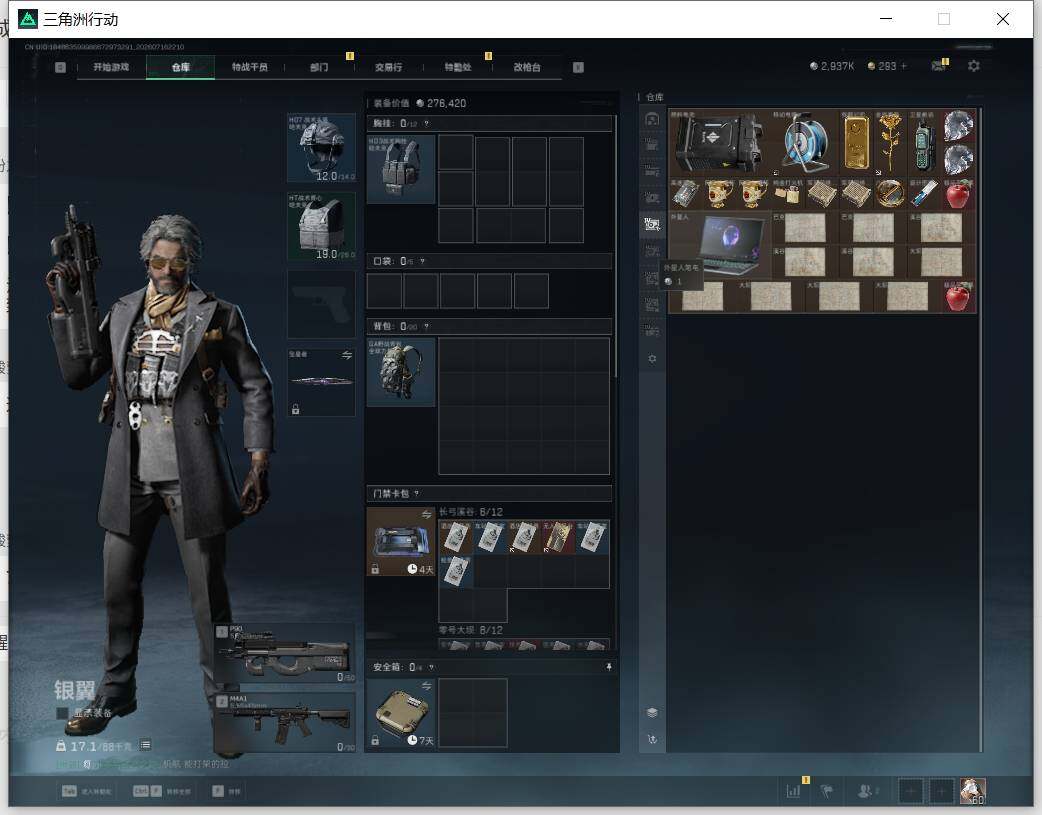Viewport: 1042px width, 815px height.
Task: Open the weight details list icon
Action: tap(146, 745)
